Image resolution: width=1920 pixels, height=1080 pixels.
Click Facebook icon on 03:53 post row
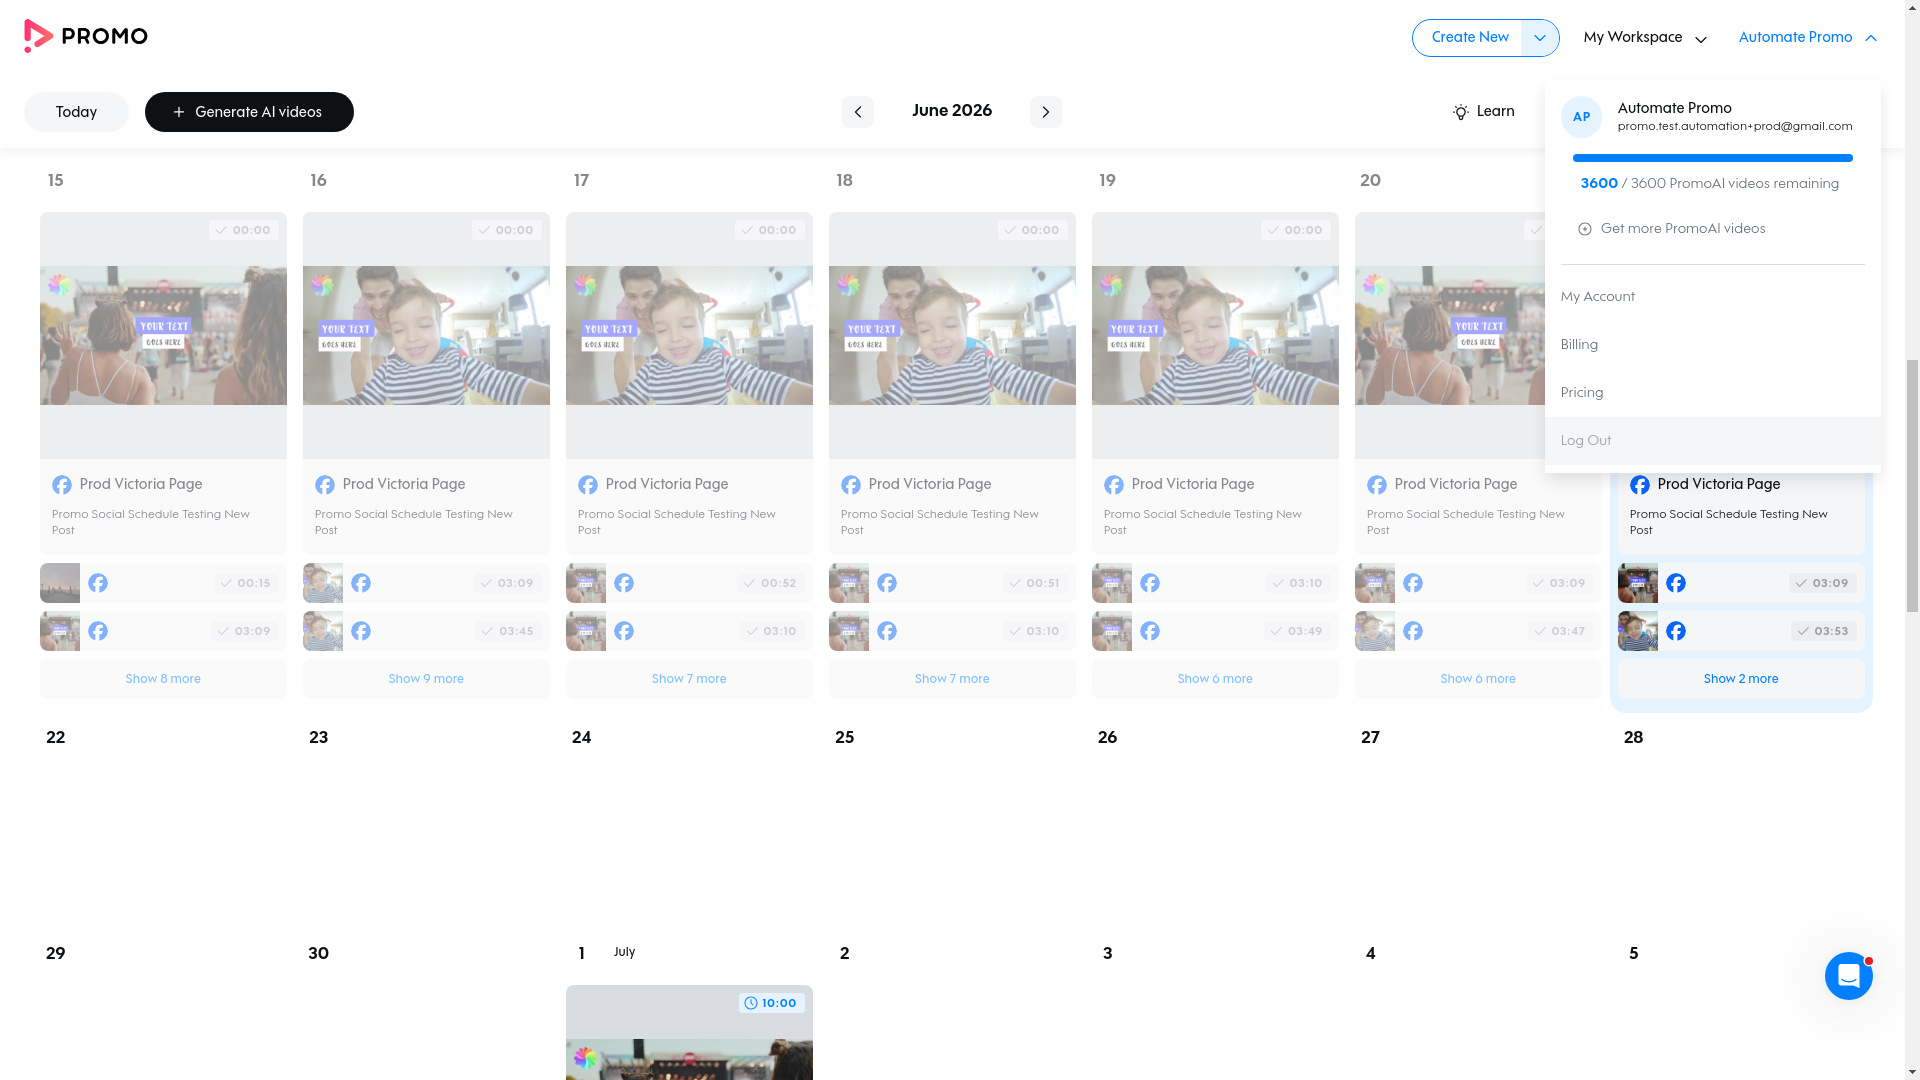click(x=1676, y=631)
